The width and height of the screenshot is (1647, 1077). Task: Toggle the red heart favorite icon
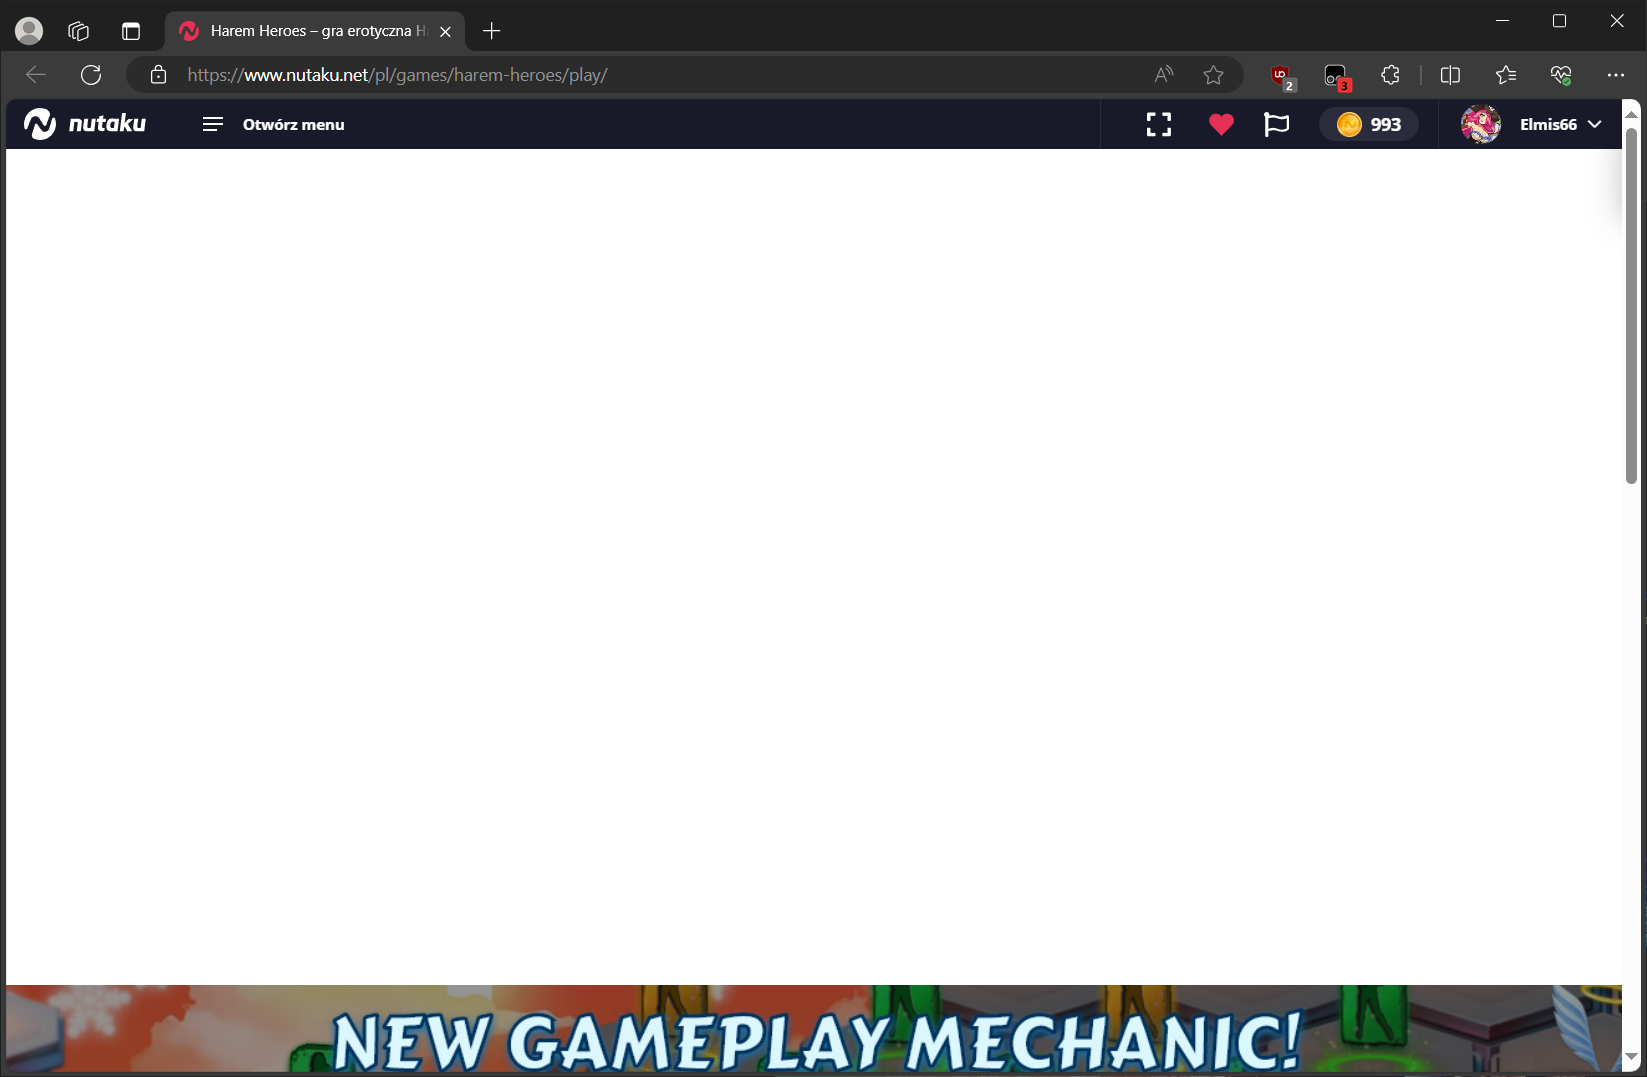tap(1221, 124)
